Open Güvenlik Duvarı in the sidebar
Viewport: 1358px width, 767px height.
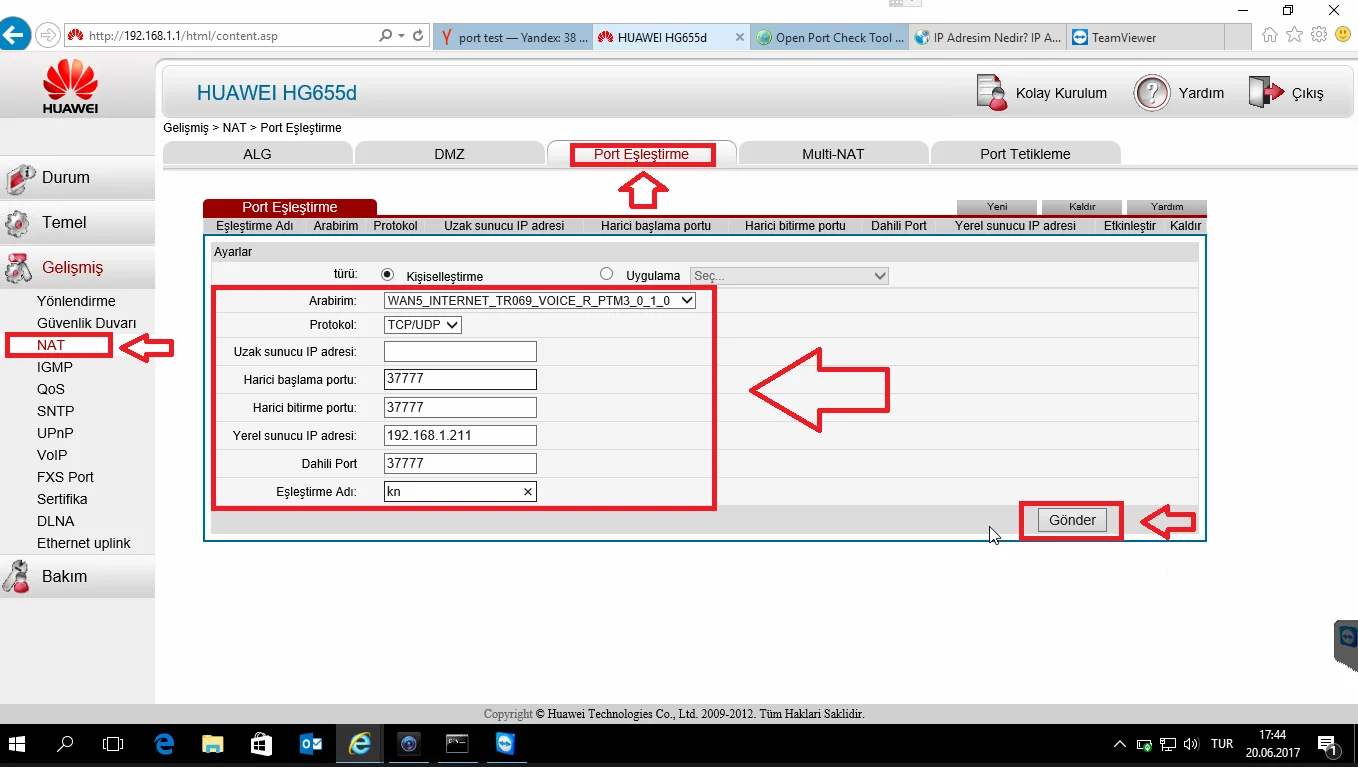pyautogui.click(x=86, y=323)
